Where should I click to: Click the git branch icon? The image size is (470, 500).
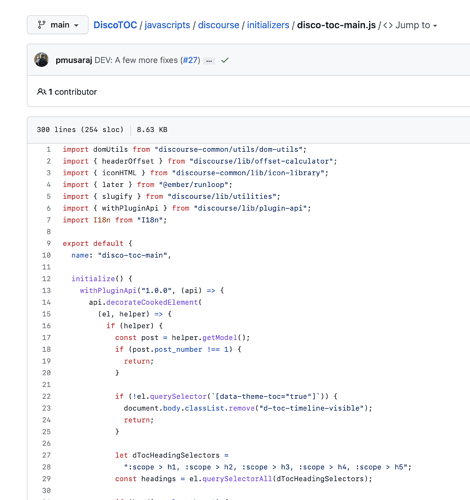[42, 25]
